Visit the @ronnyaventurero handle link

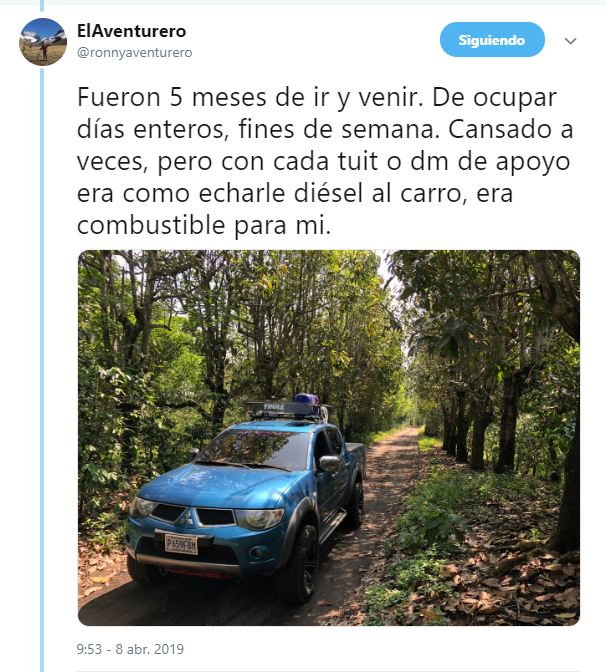click(135, 53)
